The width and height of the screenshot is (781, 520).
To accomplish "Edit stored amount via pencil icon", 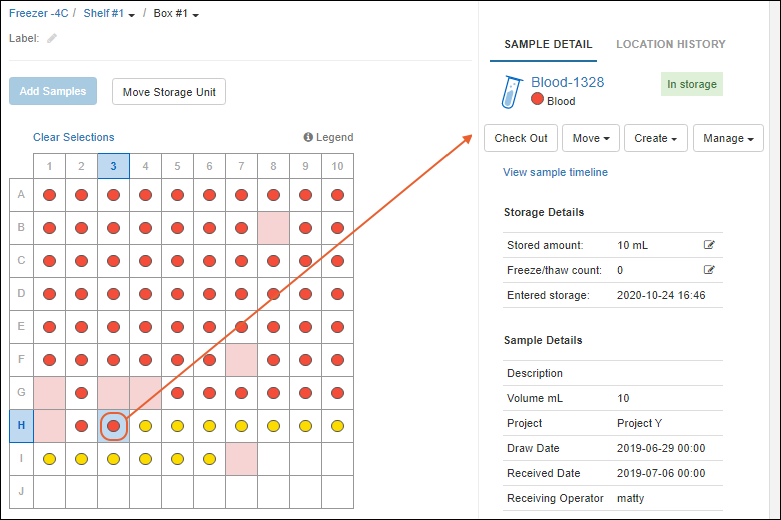I will point(709,245).
